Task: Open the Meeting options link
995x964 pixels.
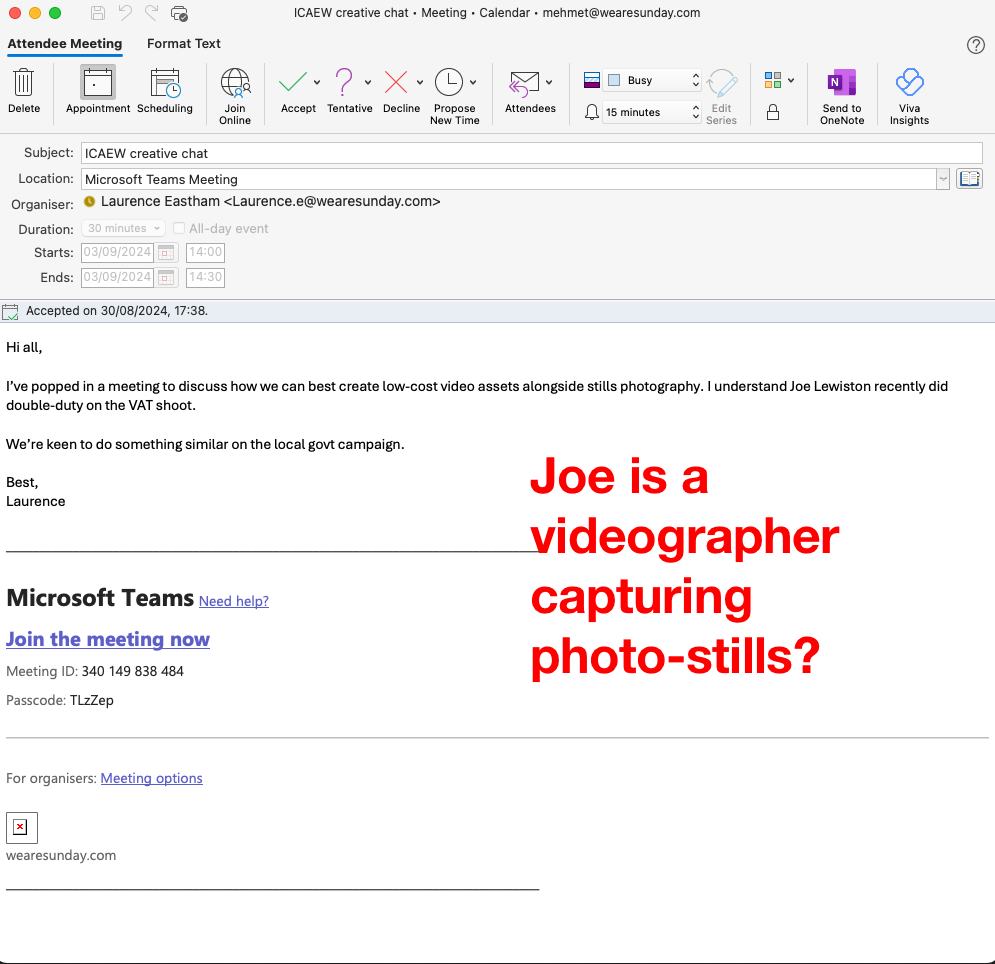Action: (152, 778)
